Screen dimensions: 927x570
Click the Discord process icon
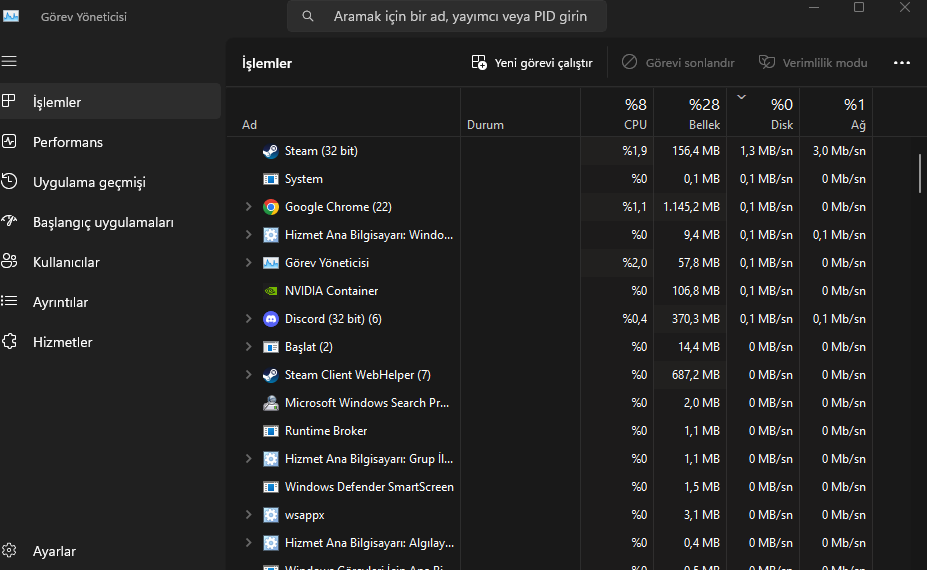pyautogui.click(x=271, y=319)
